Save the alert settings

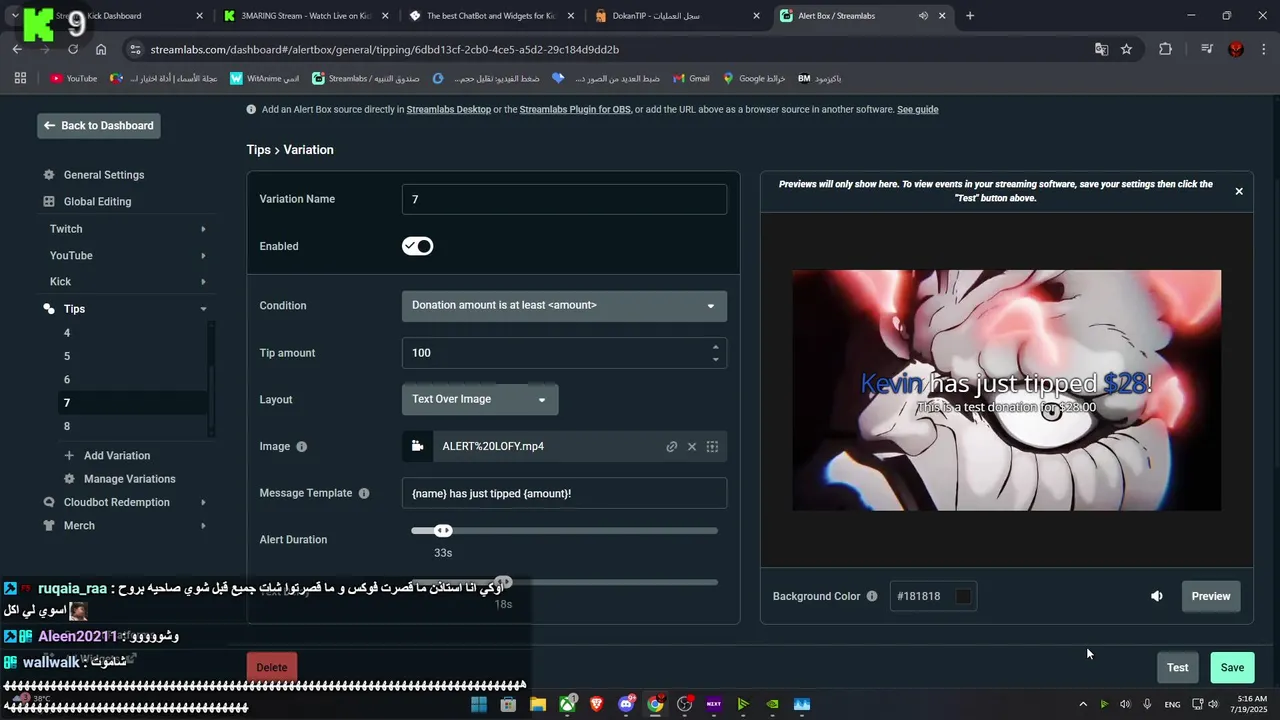[x=1233, y=667]
